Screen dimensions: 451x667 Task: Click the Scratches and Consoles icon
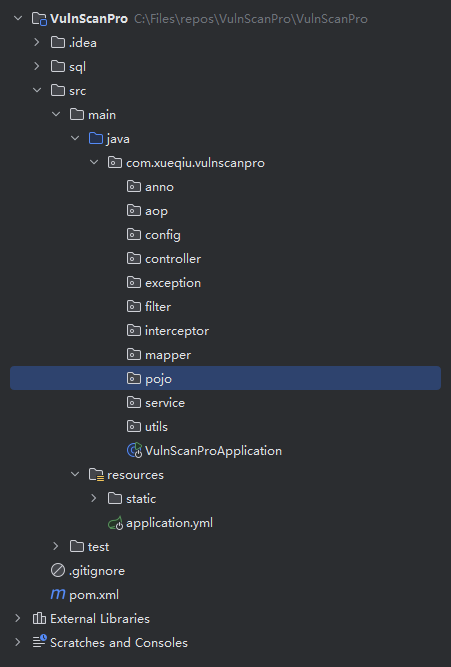point(40,642)
